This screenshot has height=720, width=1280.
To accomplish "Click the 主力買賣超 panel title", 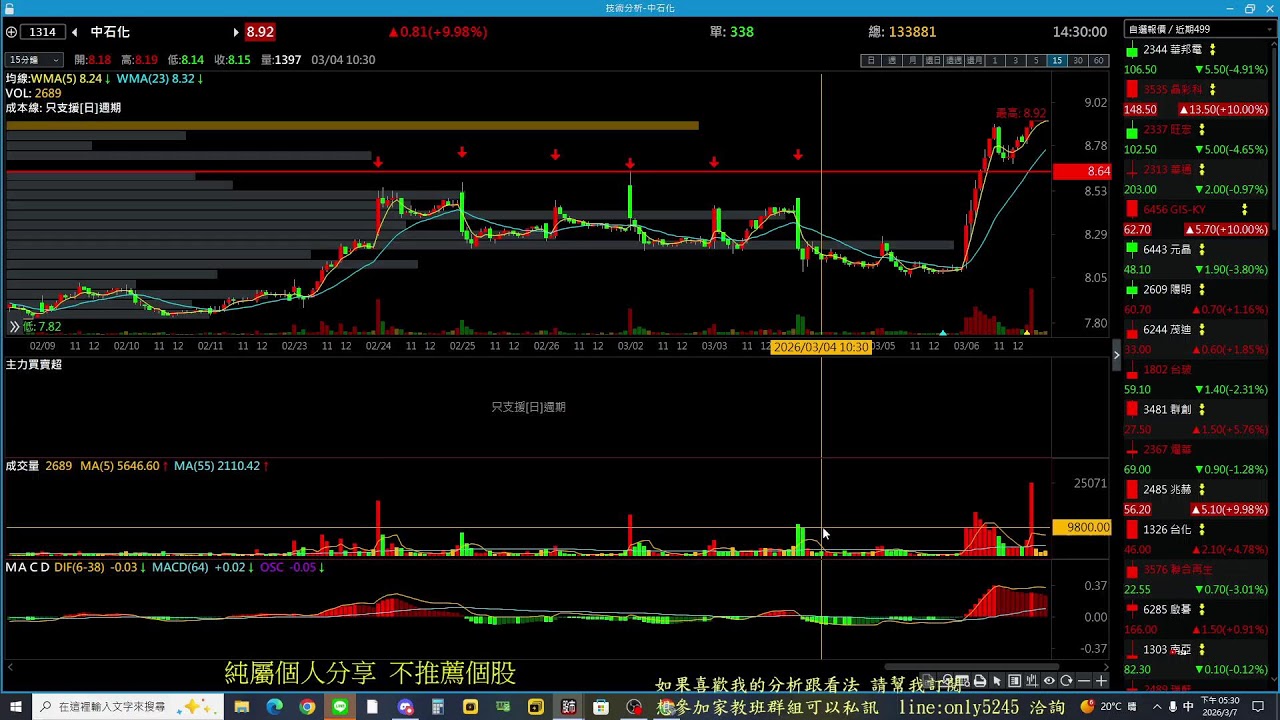I will click(34, 364).
